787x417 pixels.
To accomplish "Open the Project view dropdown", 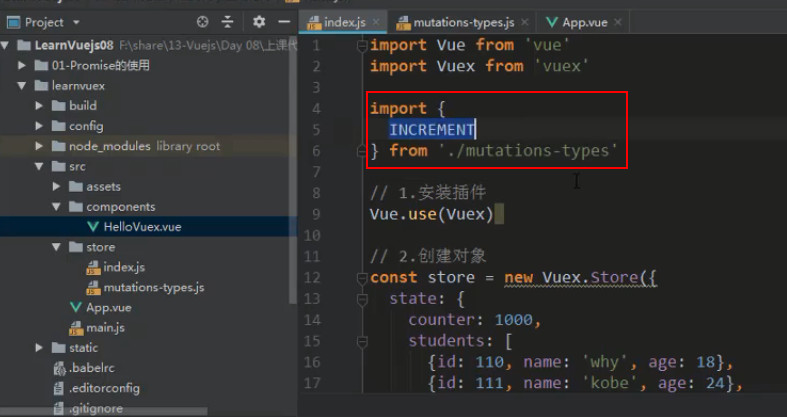I will pos(76,23).
